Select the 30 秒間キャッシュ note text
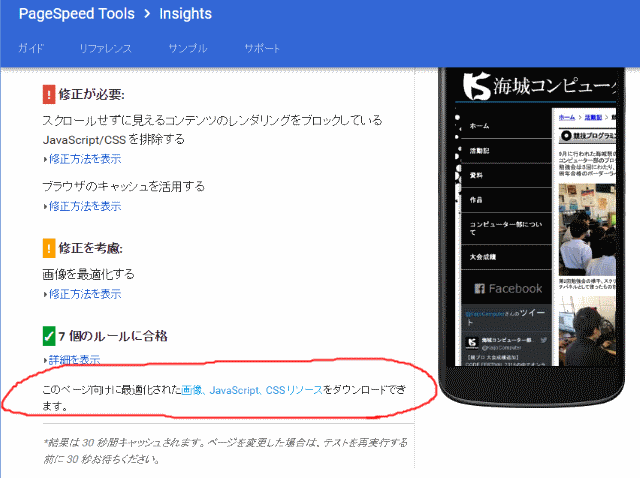The width and height of the screenshot is (640, 478). [x=225, y=451]
